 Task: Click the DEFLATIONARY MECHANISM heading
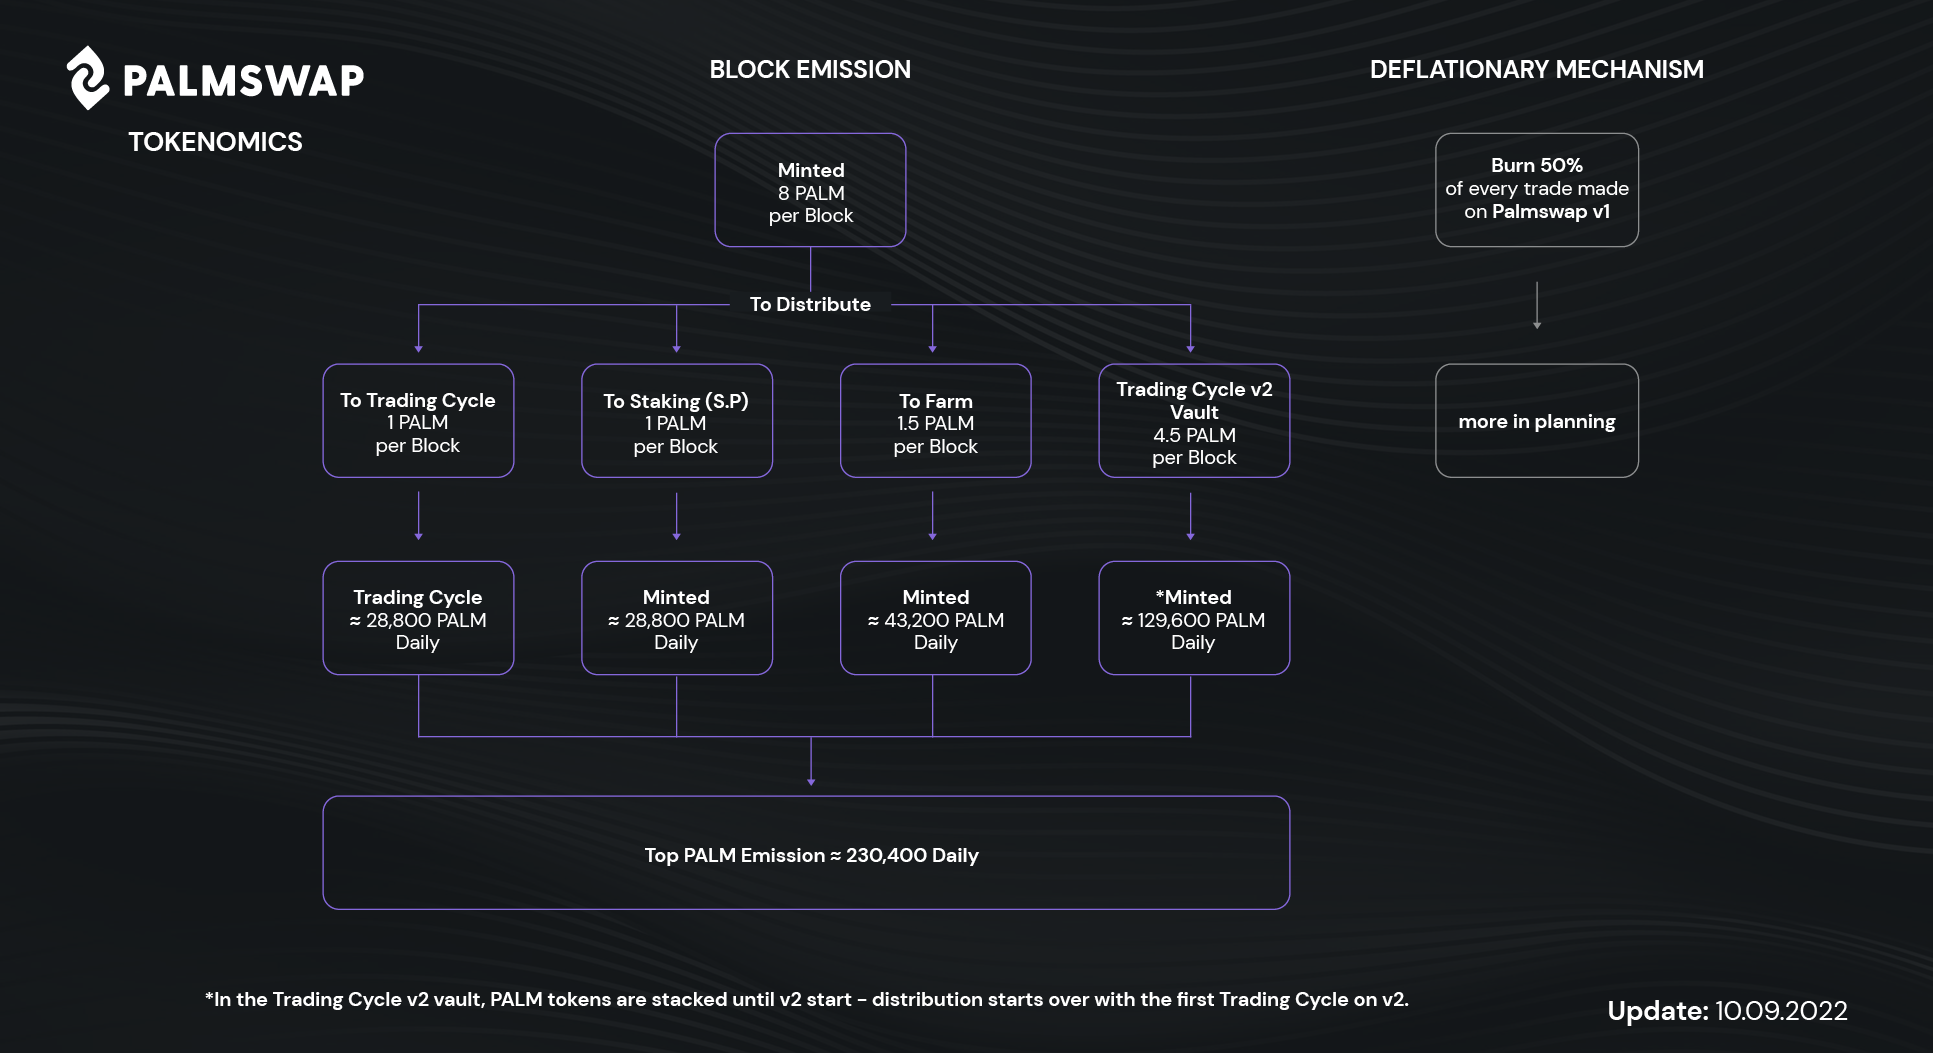tap(1536, 69)
